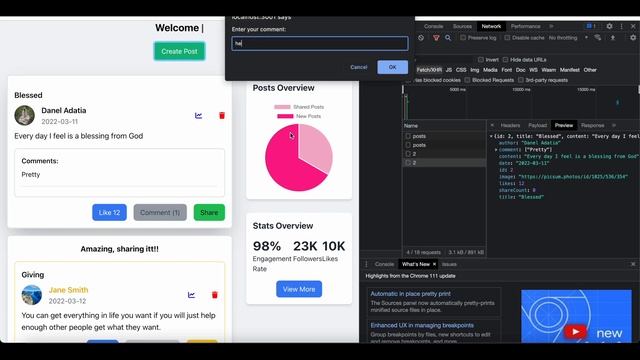Enable the Preserve log checkbox

[463, 38]
